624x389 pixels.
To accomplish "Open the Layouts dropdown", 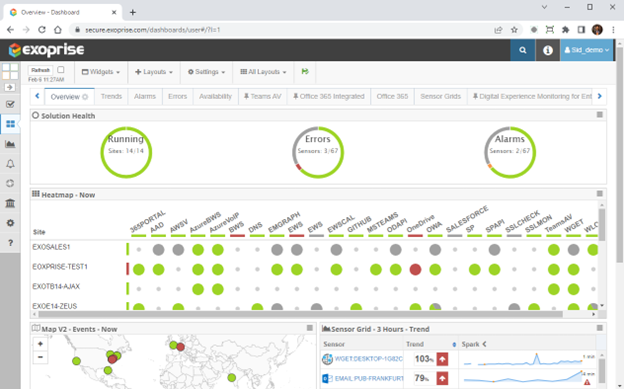I will [x=154, y=72].
